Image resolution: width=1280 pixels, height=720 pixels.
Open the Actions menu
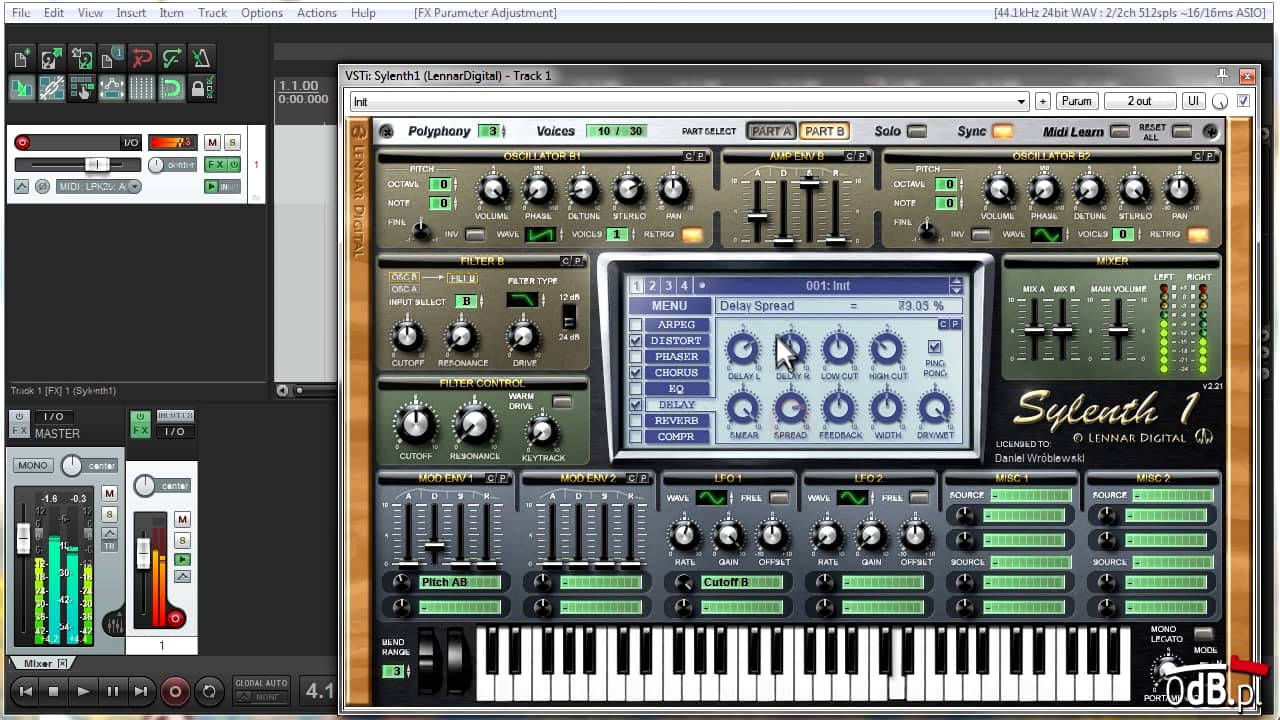[x=317, y=13]
